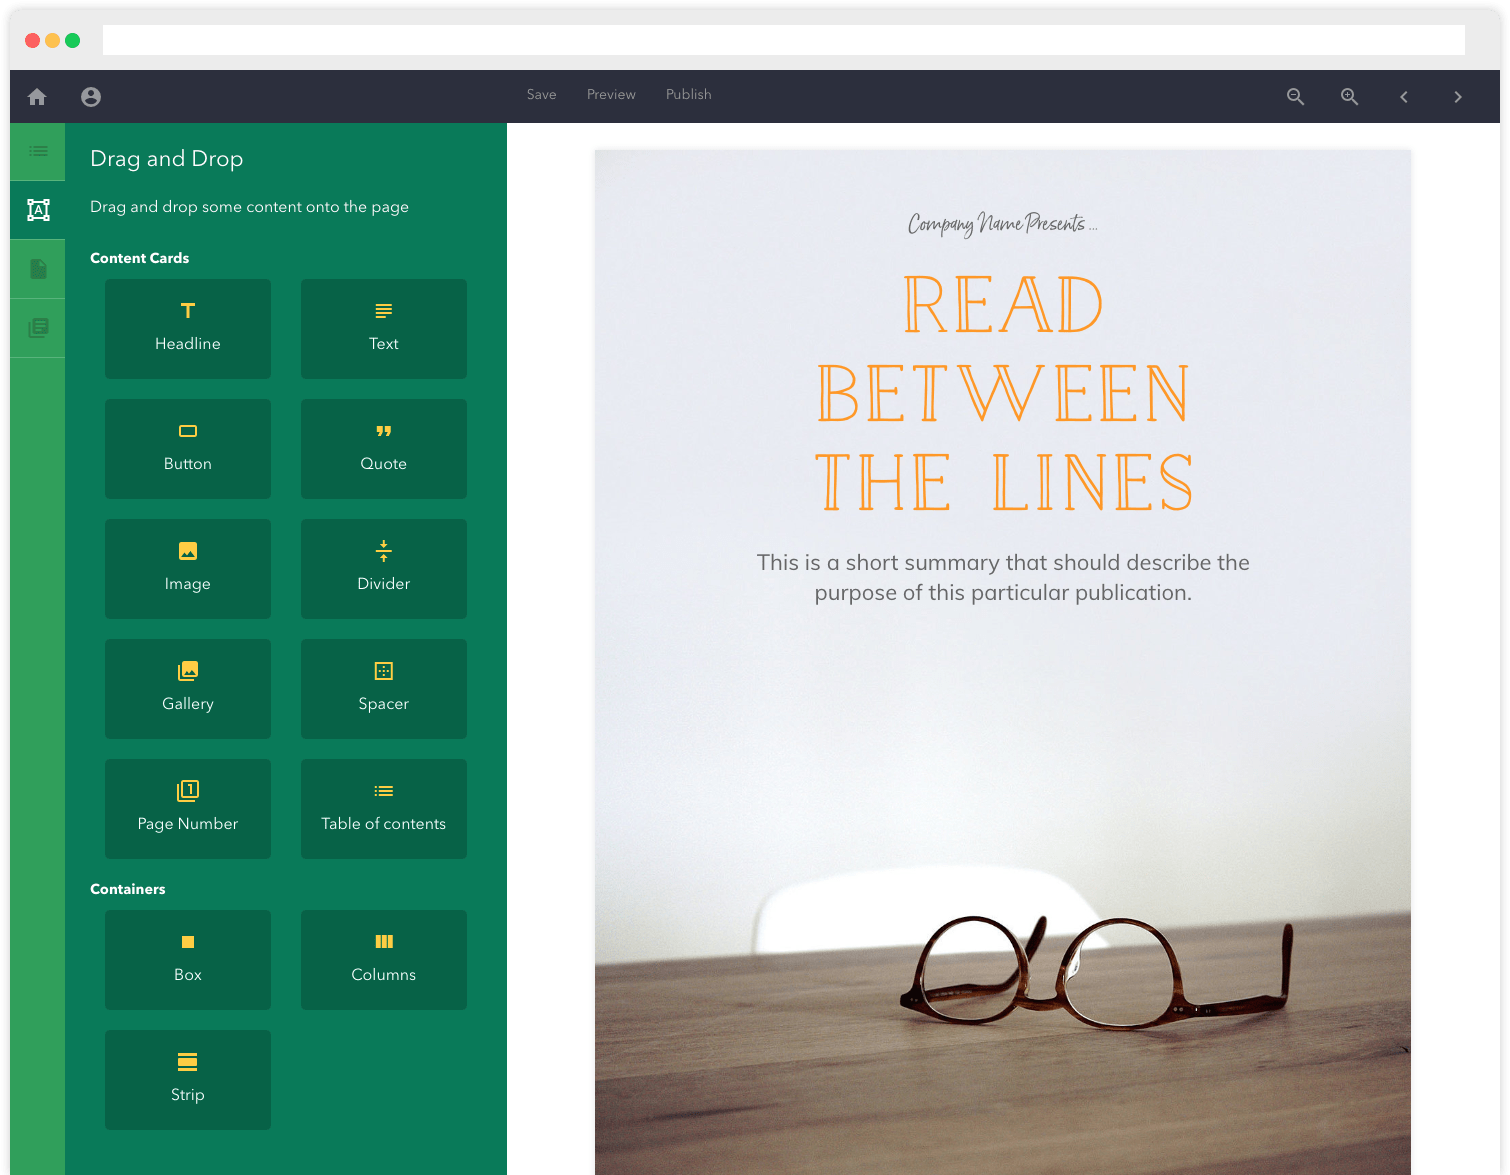Screen dimensions: 1510x1175
Task: Go to previous page with left chevron
Action: [1404, 97]
